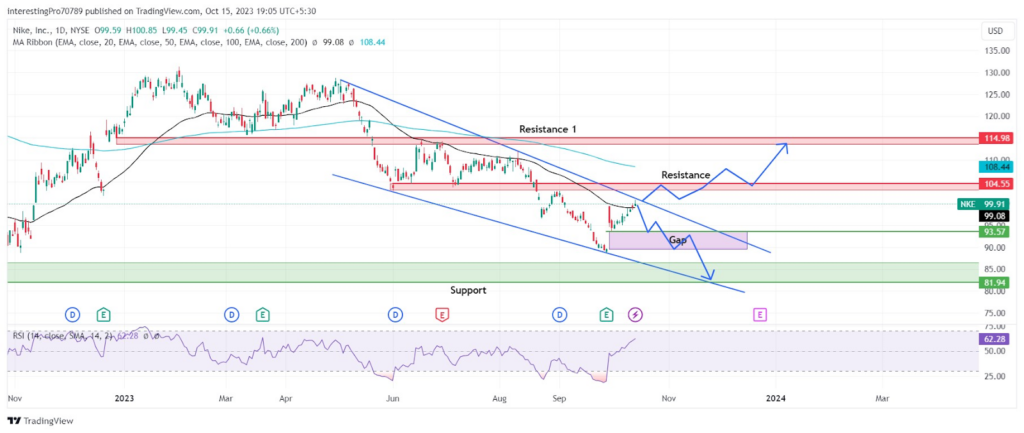
Task: Click the 81.94 green support price label
Action: coord(995,282)
